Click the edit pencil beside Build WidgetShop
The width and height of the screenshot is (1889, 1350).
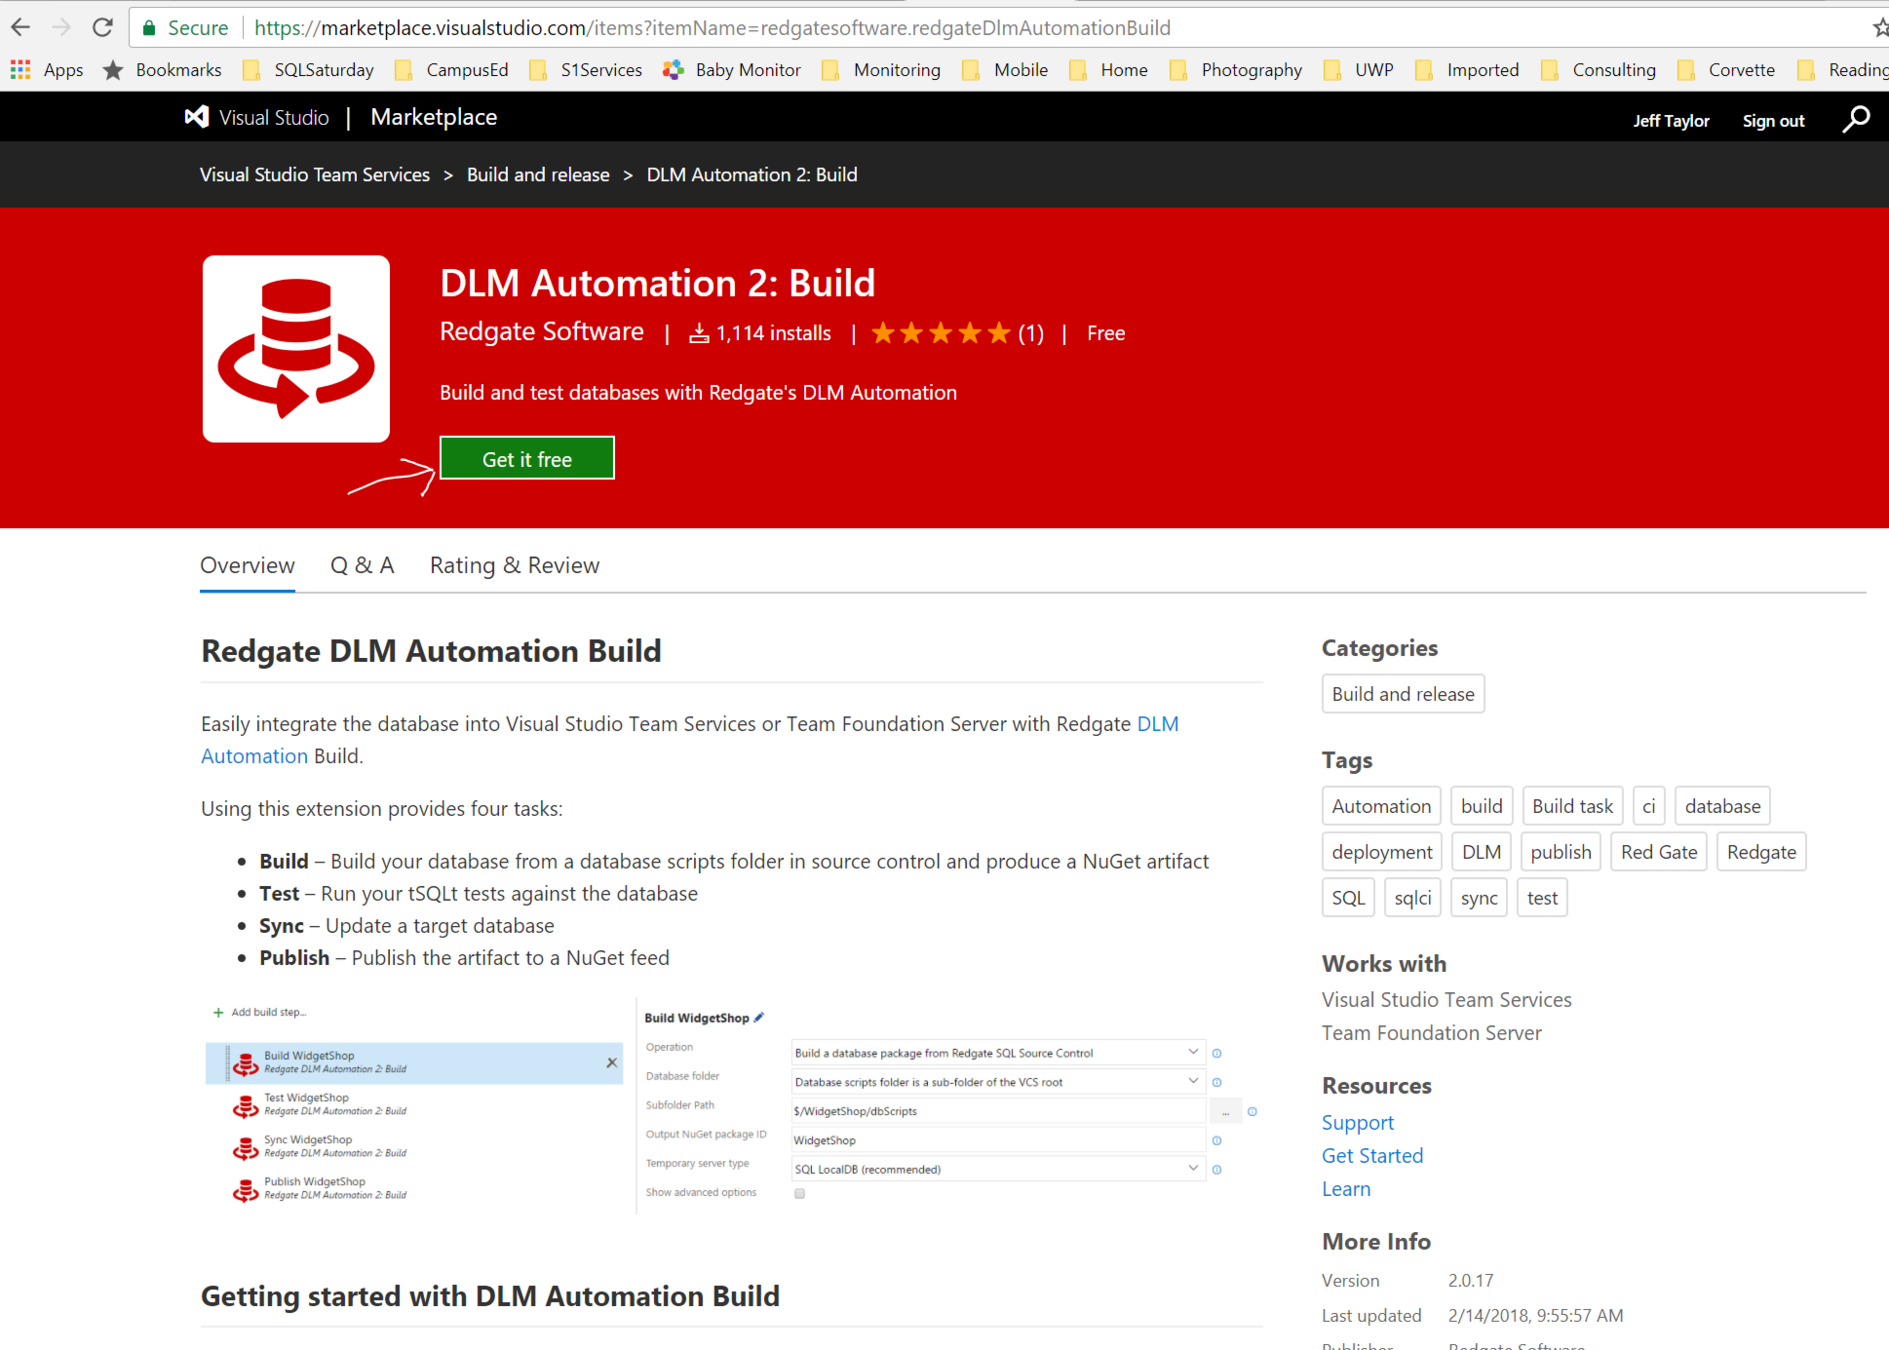tap(759, 1018)
